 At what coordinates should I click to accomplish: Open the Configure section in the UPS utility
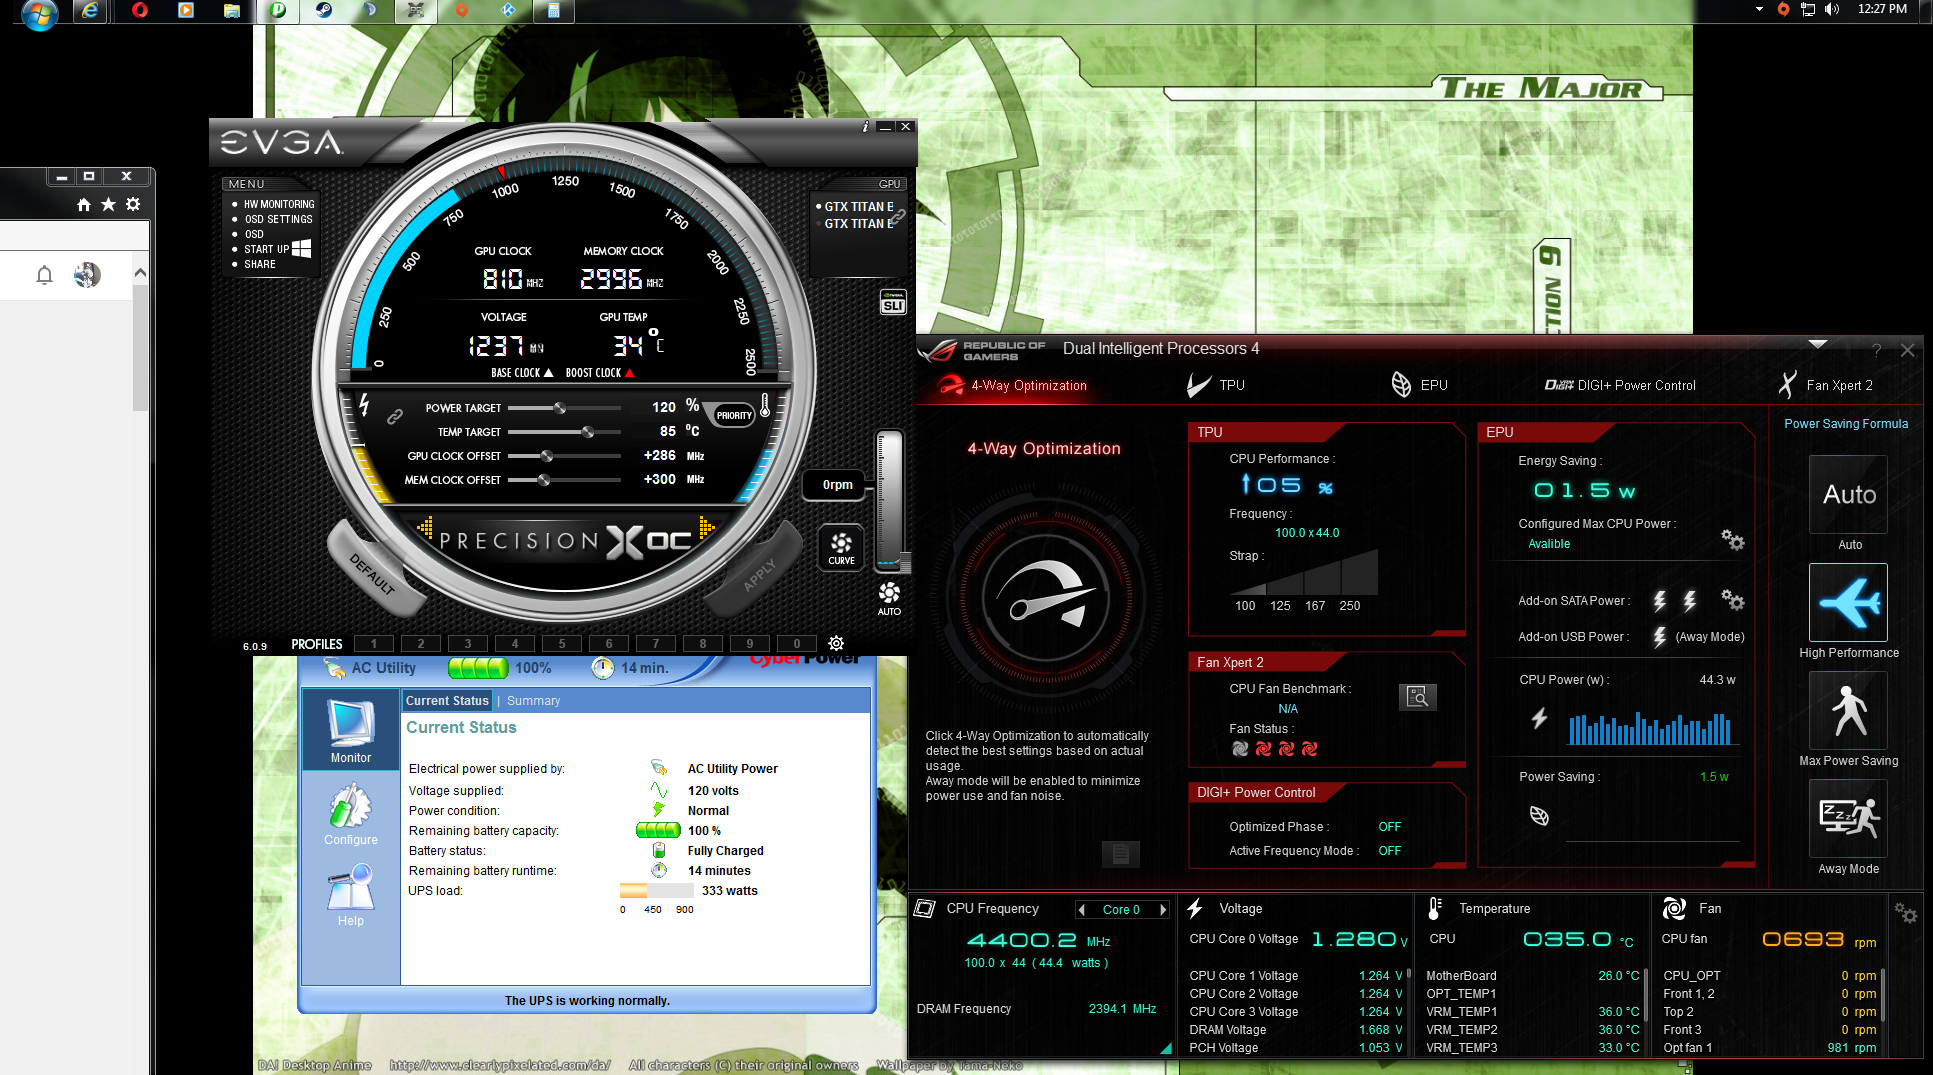(x=351, y=814)
